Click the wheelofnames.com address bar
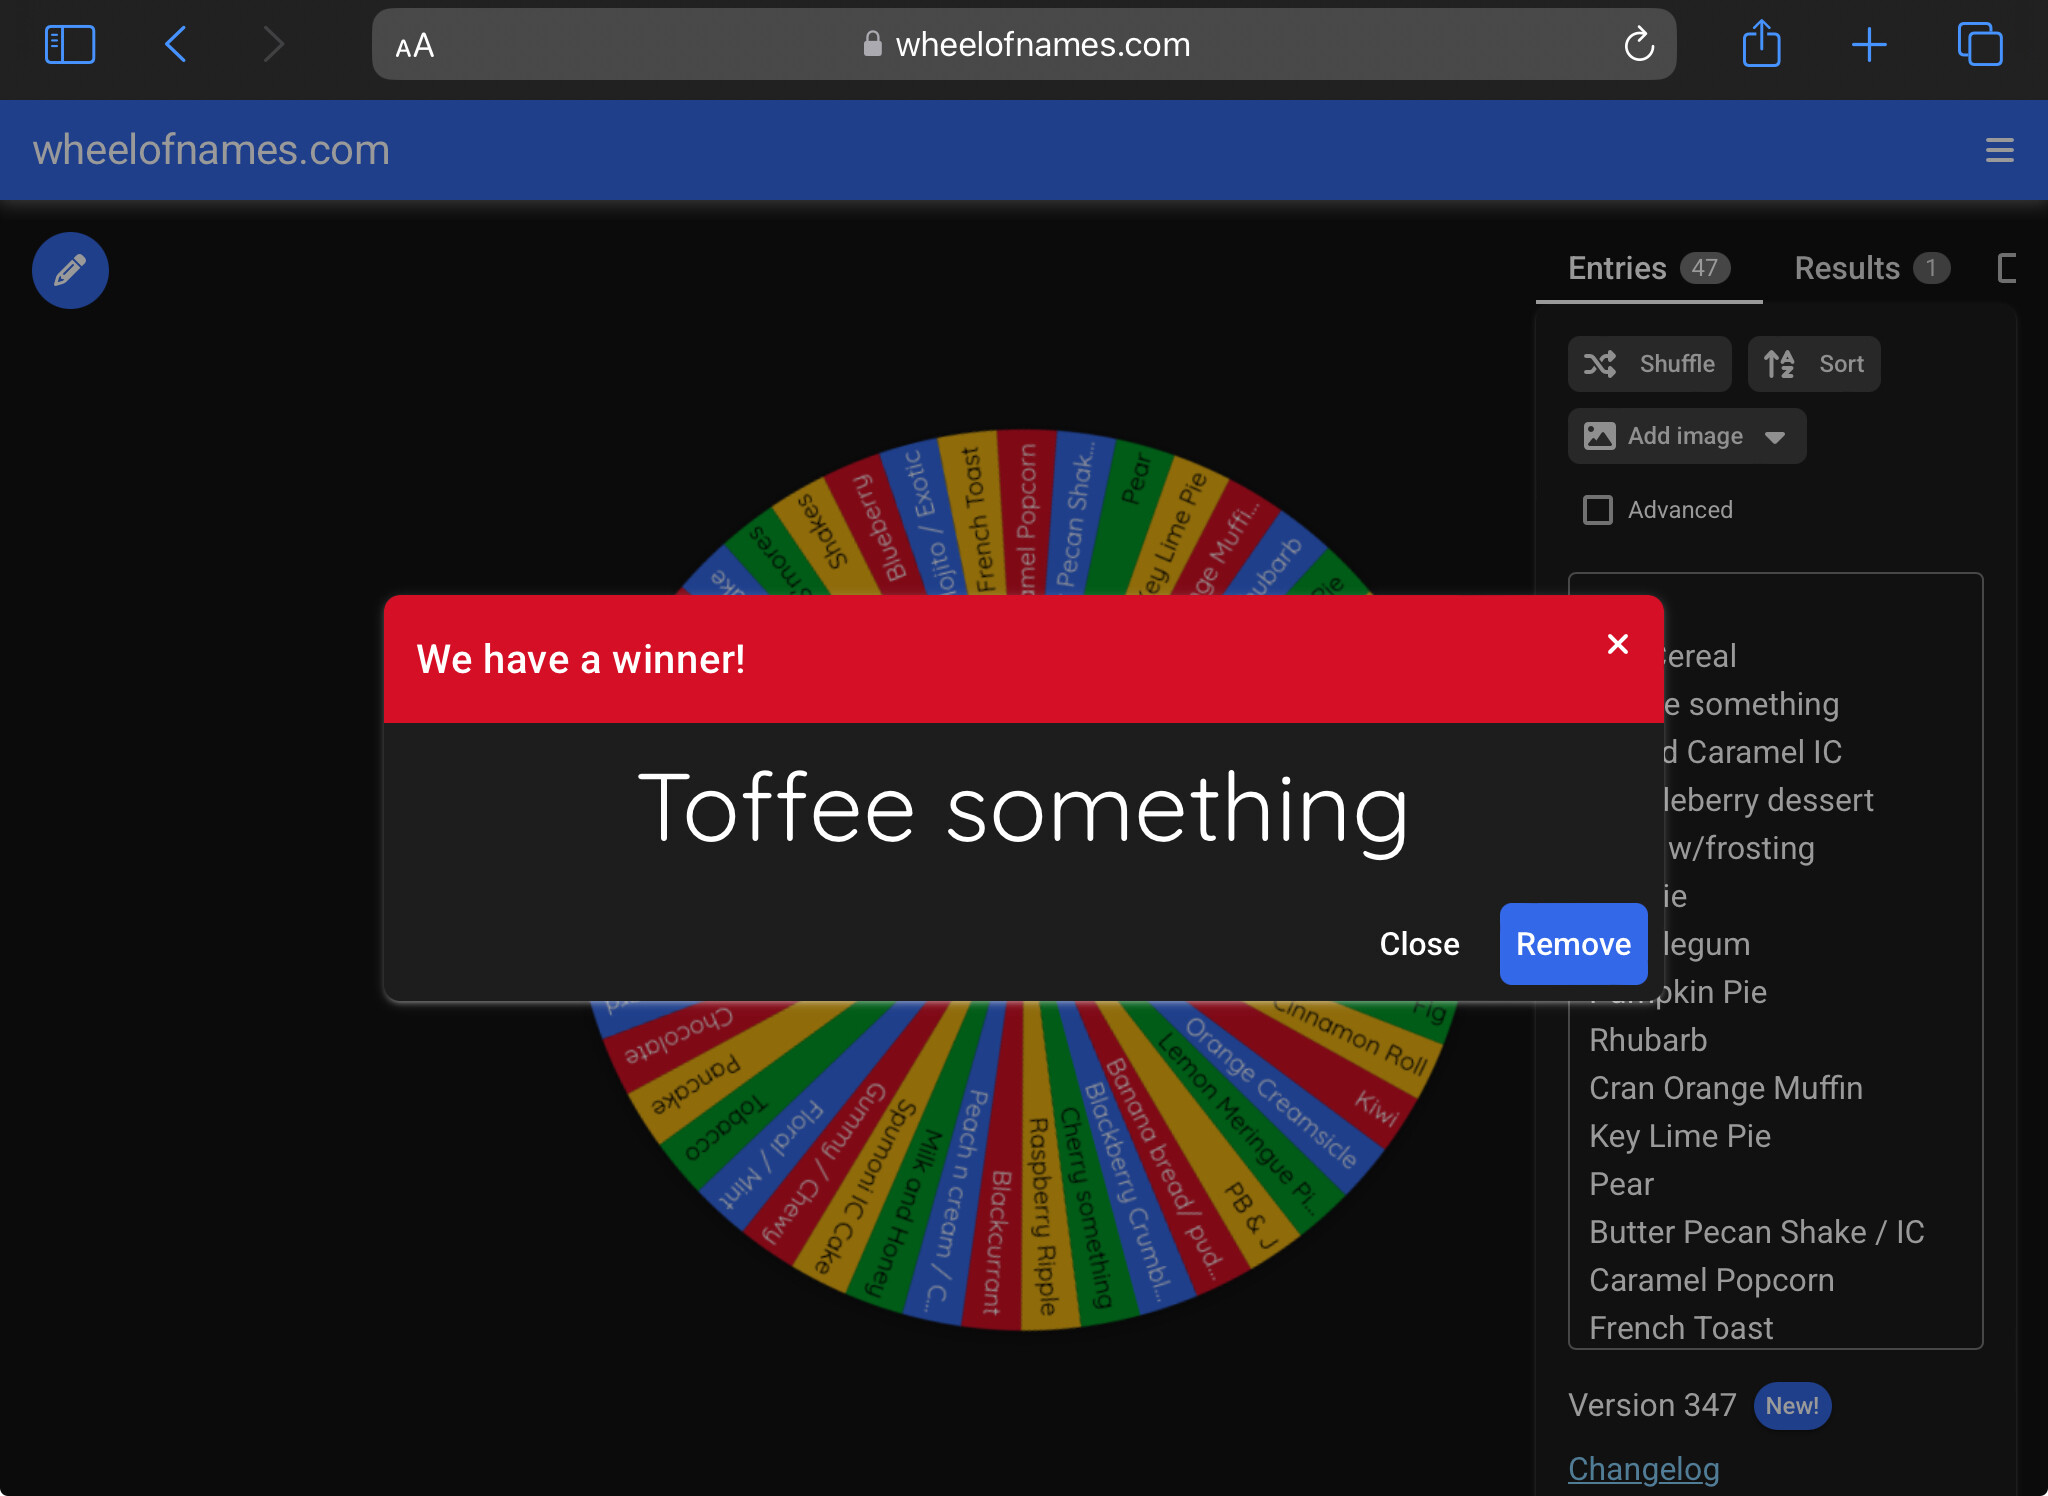Viewport: 2048px width, 1496px height. tap(1024, 44)
